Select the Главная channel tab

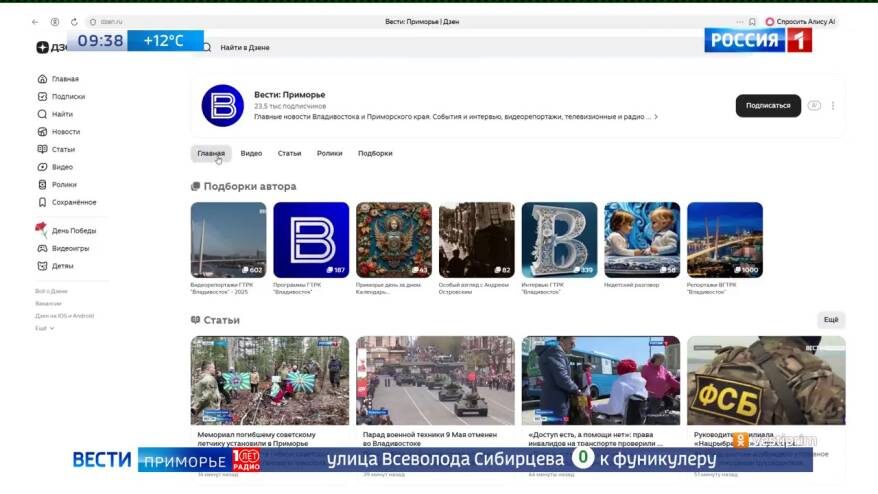211,153
